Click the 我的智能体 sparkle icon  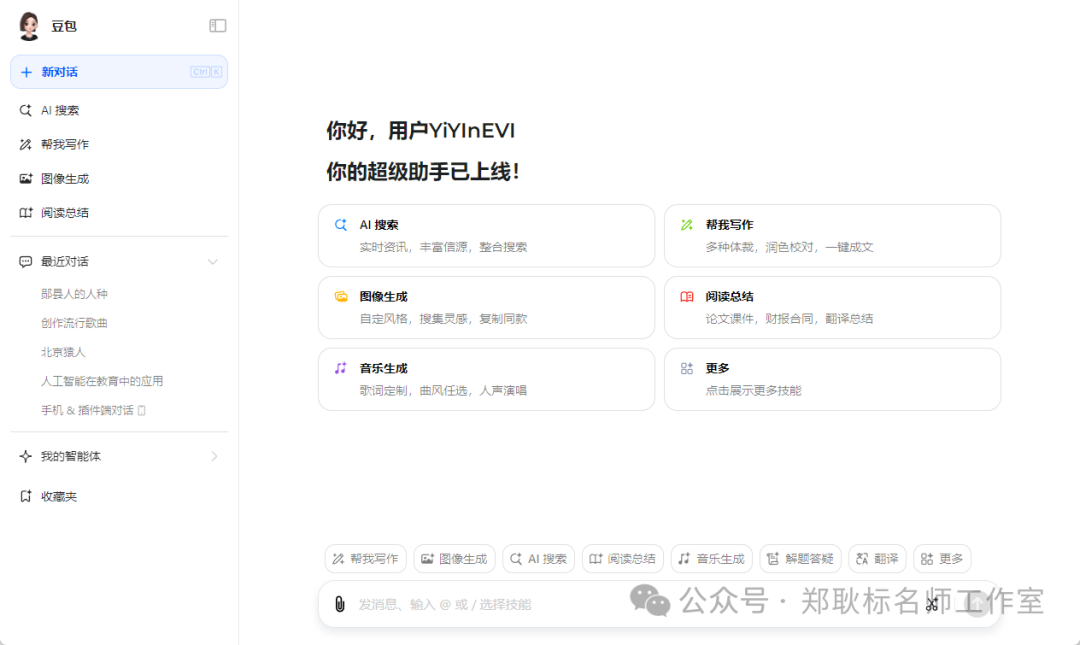click(25, 456)
